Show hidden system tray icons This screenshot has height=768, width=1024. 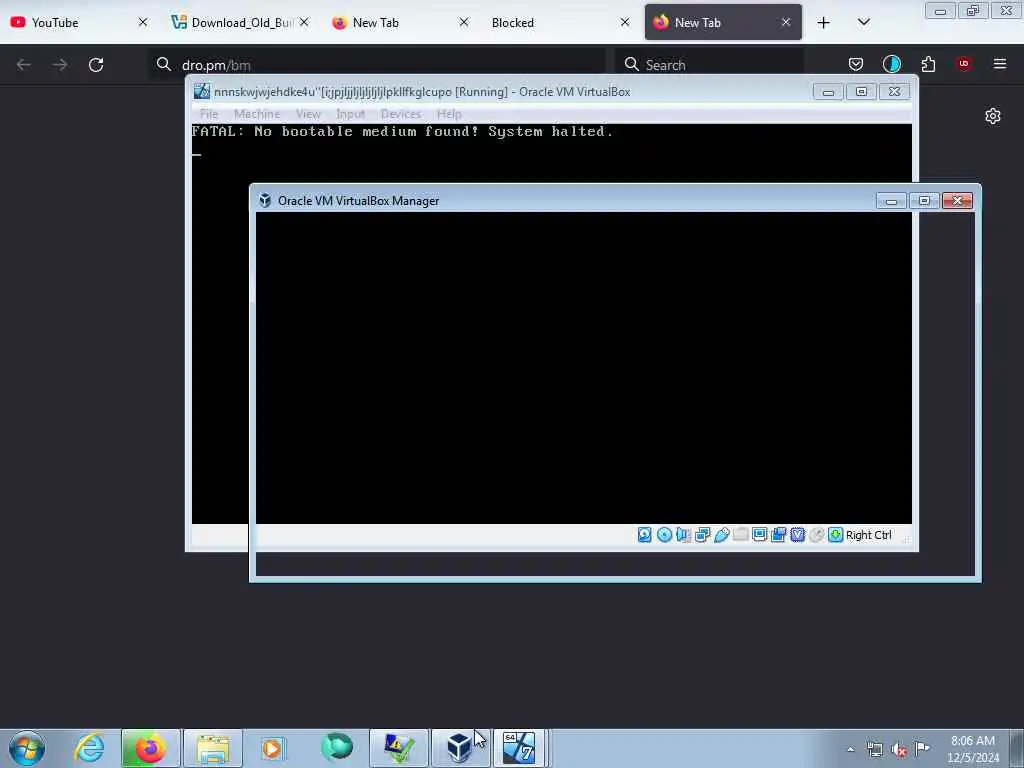[x=850, y=749]
